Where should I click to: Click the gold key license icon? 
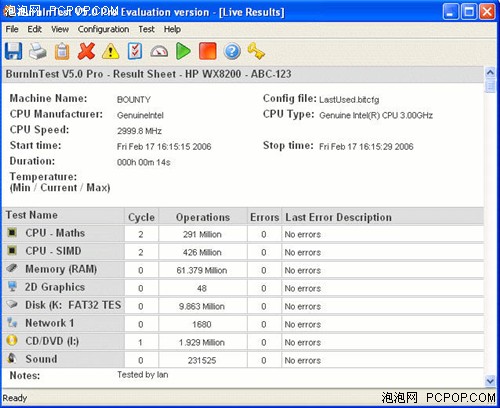(x=256, y=51)
